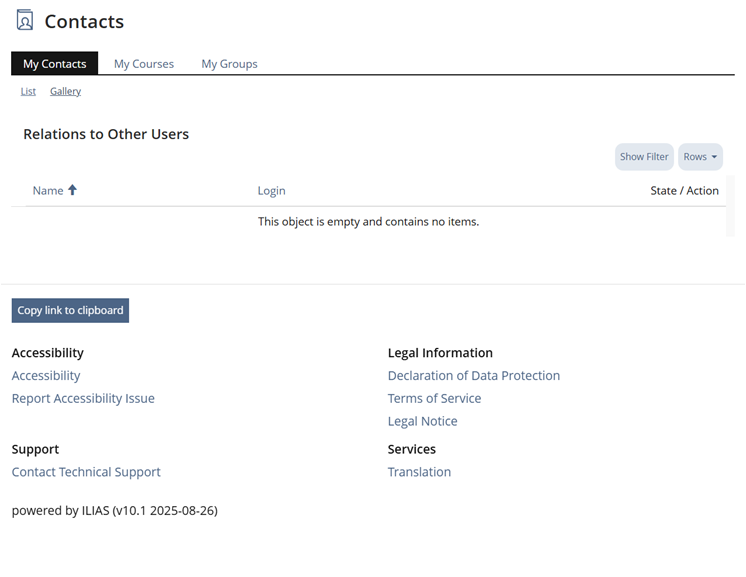
Task: Click Report Accessibility Issue link
Action: coord(83,398)
